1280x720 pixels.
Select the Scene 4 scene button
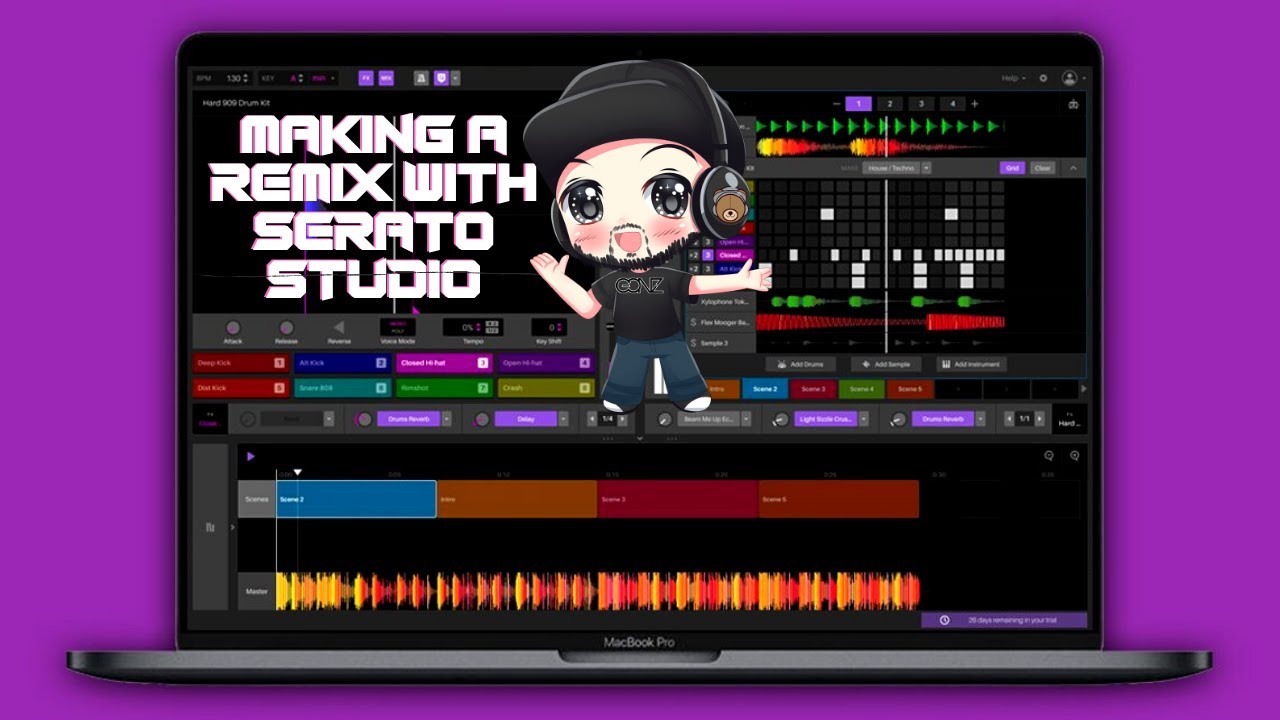[x=861, y=389]
